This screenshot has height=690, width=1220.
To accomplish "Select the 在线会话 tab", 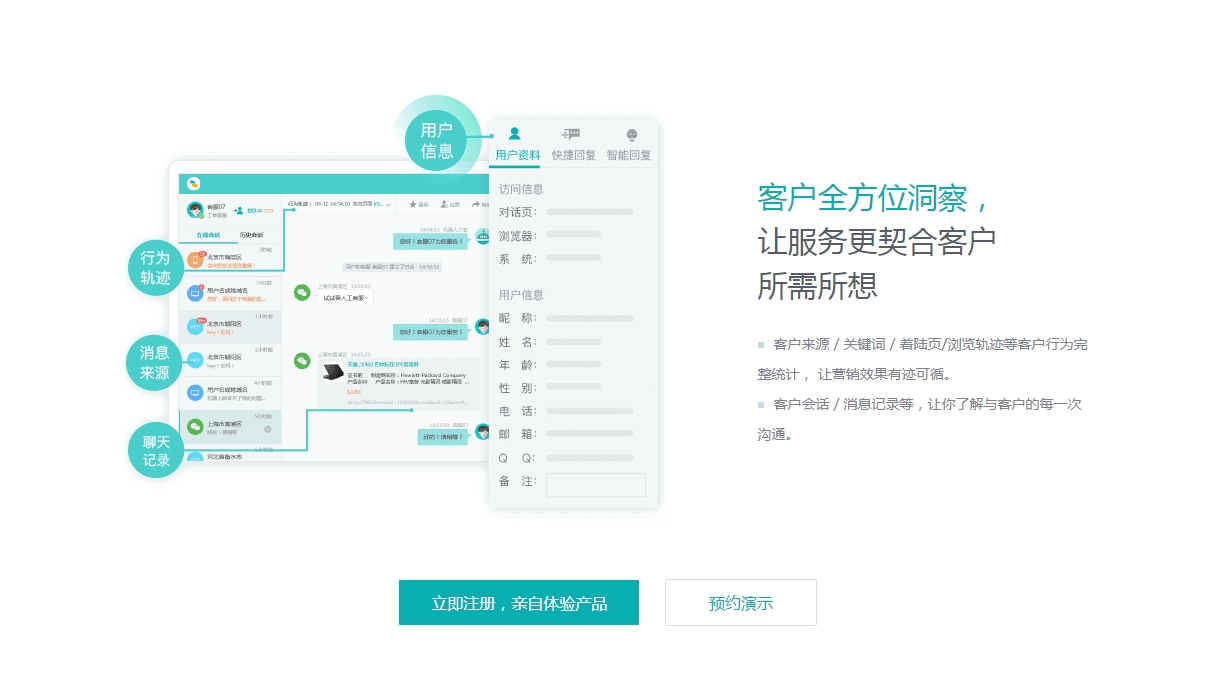I will coord(209,235).
